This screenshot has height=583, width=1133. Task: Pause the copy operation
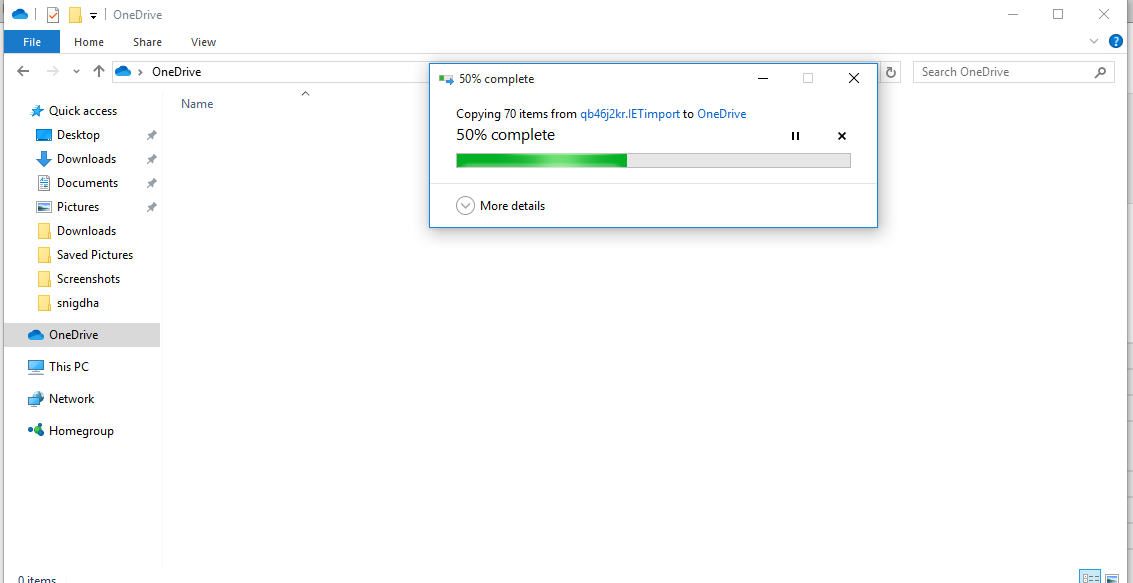tap(796, 136)
